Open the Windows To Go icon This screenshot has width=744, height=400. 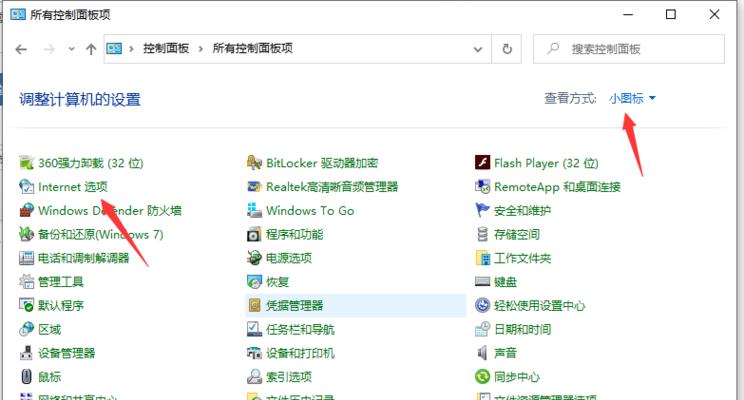pos(254,210)
